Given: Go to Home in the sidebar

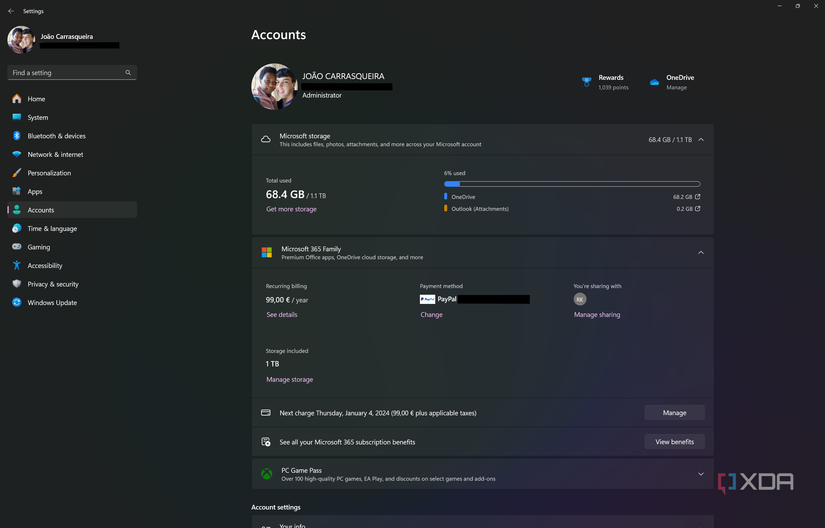Looking at the screenshot, I should point(72,99).
